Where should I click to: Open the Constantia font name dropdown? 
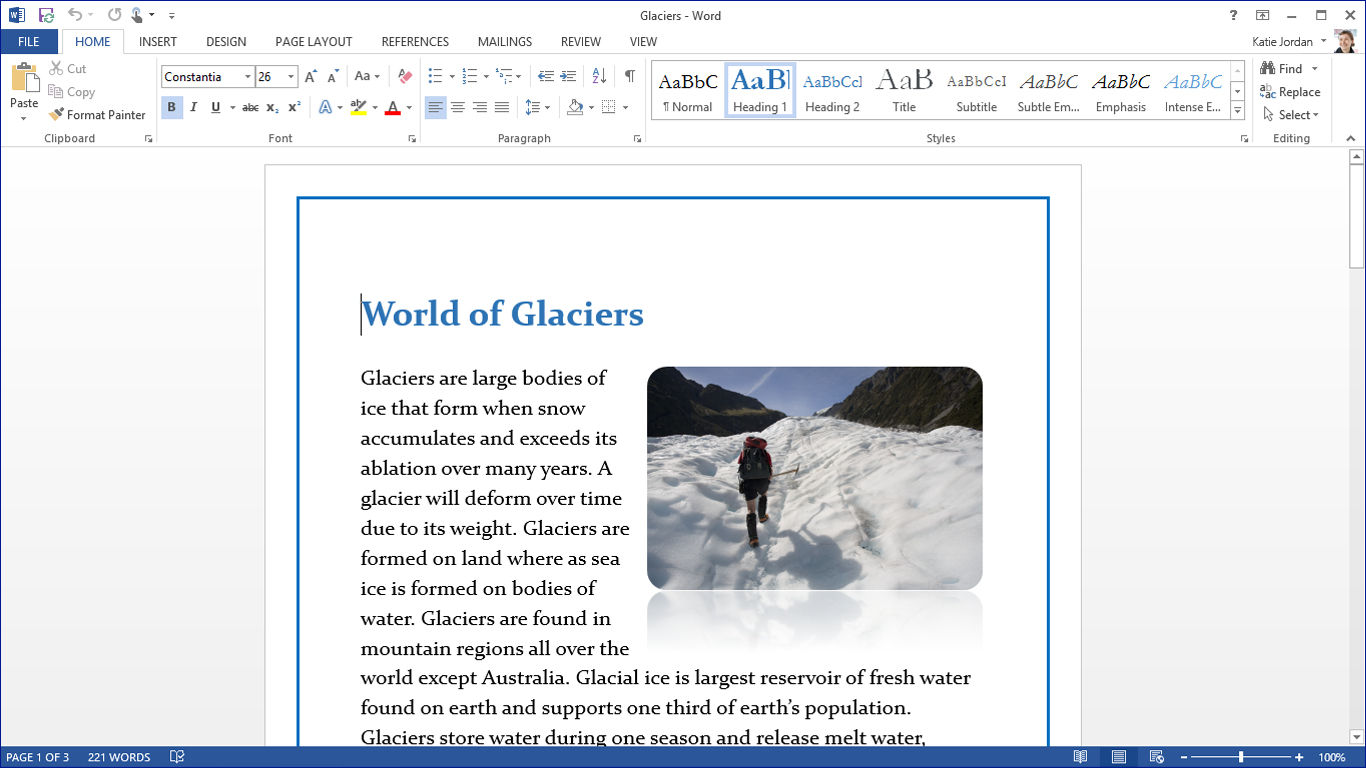click(x=248, y=77)
